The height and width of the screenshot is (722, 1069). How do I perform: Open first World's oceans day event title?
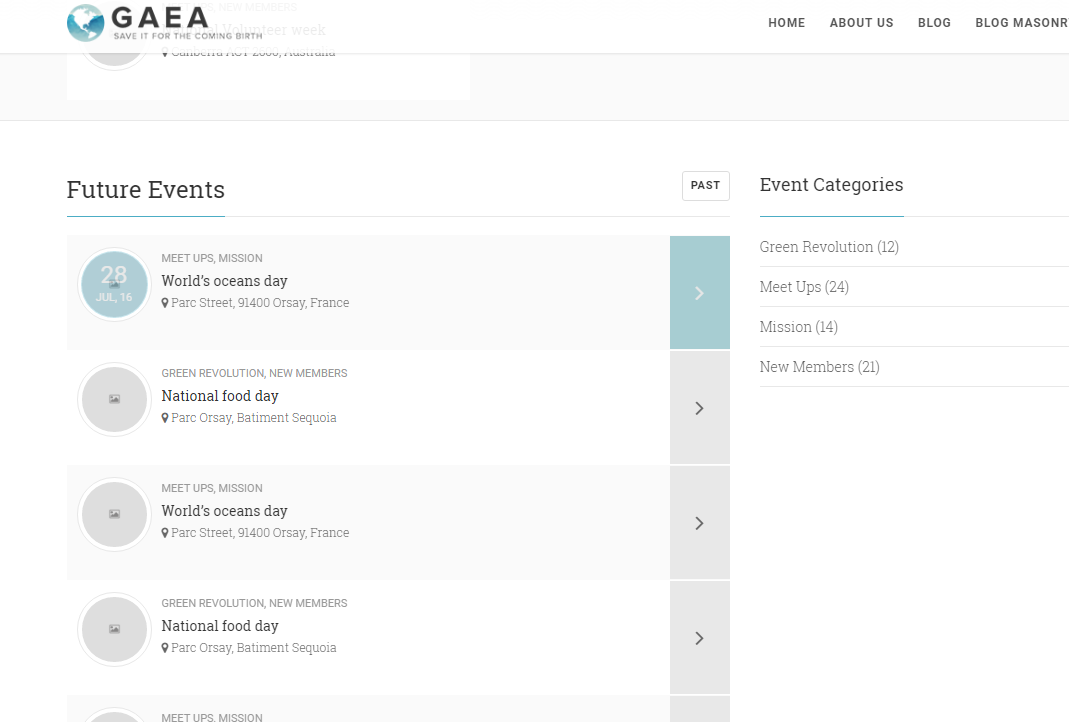click(224, 281)
